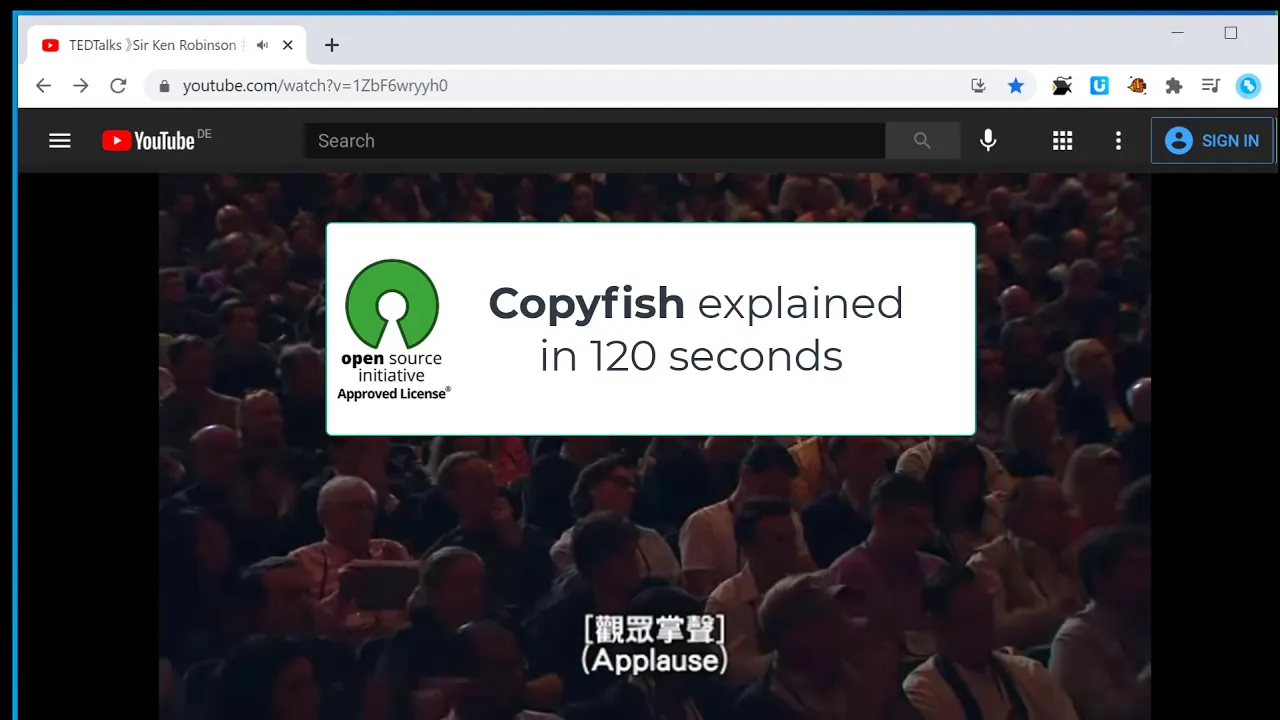The height and width of the screenshot is (720, 1280).
Task: Go back with the browser arrow
Action: point(43,86)
